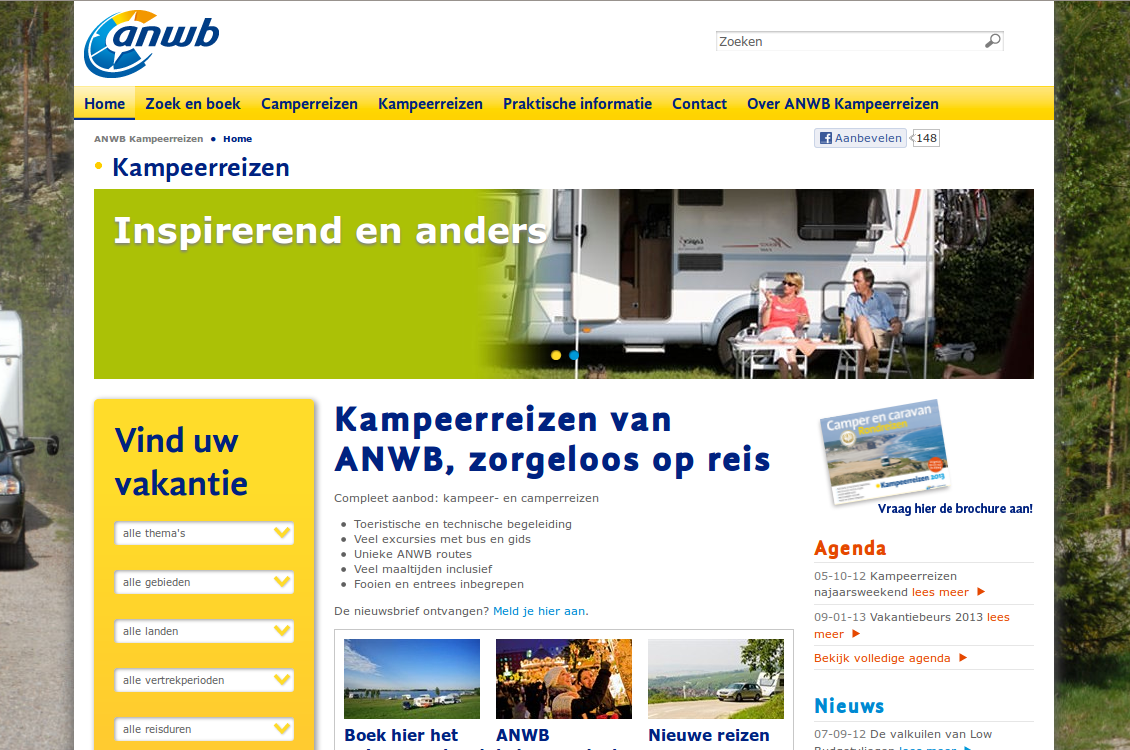The width and height of the screenshot is (1130, 750).
Task: Go to the Contact page
Action: click(x=699, y=104)
